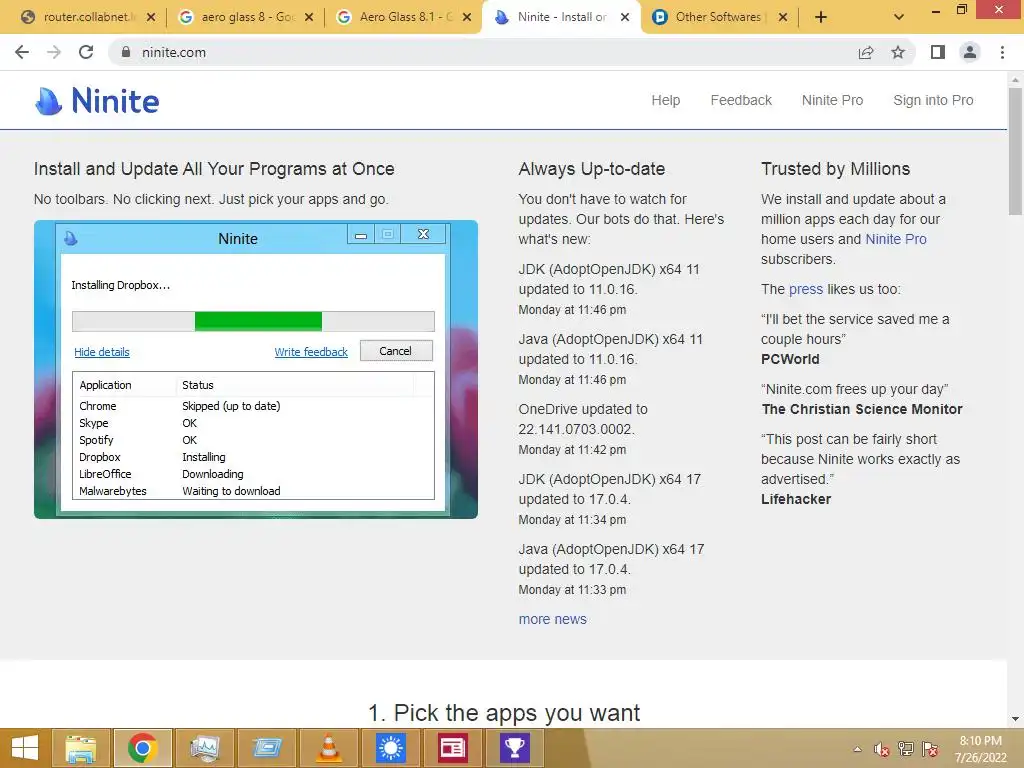The width and height of the screenshot is (1024, 768).
Task: Reload the ninite.com page
Action: coord(86,52)
